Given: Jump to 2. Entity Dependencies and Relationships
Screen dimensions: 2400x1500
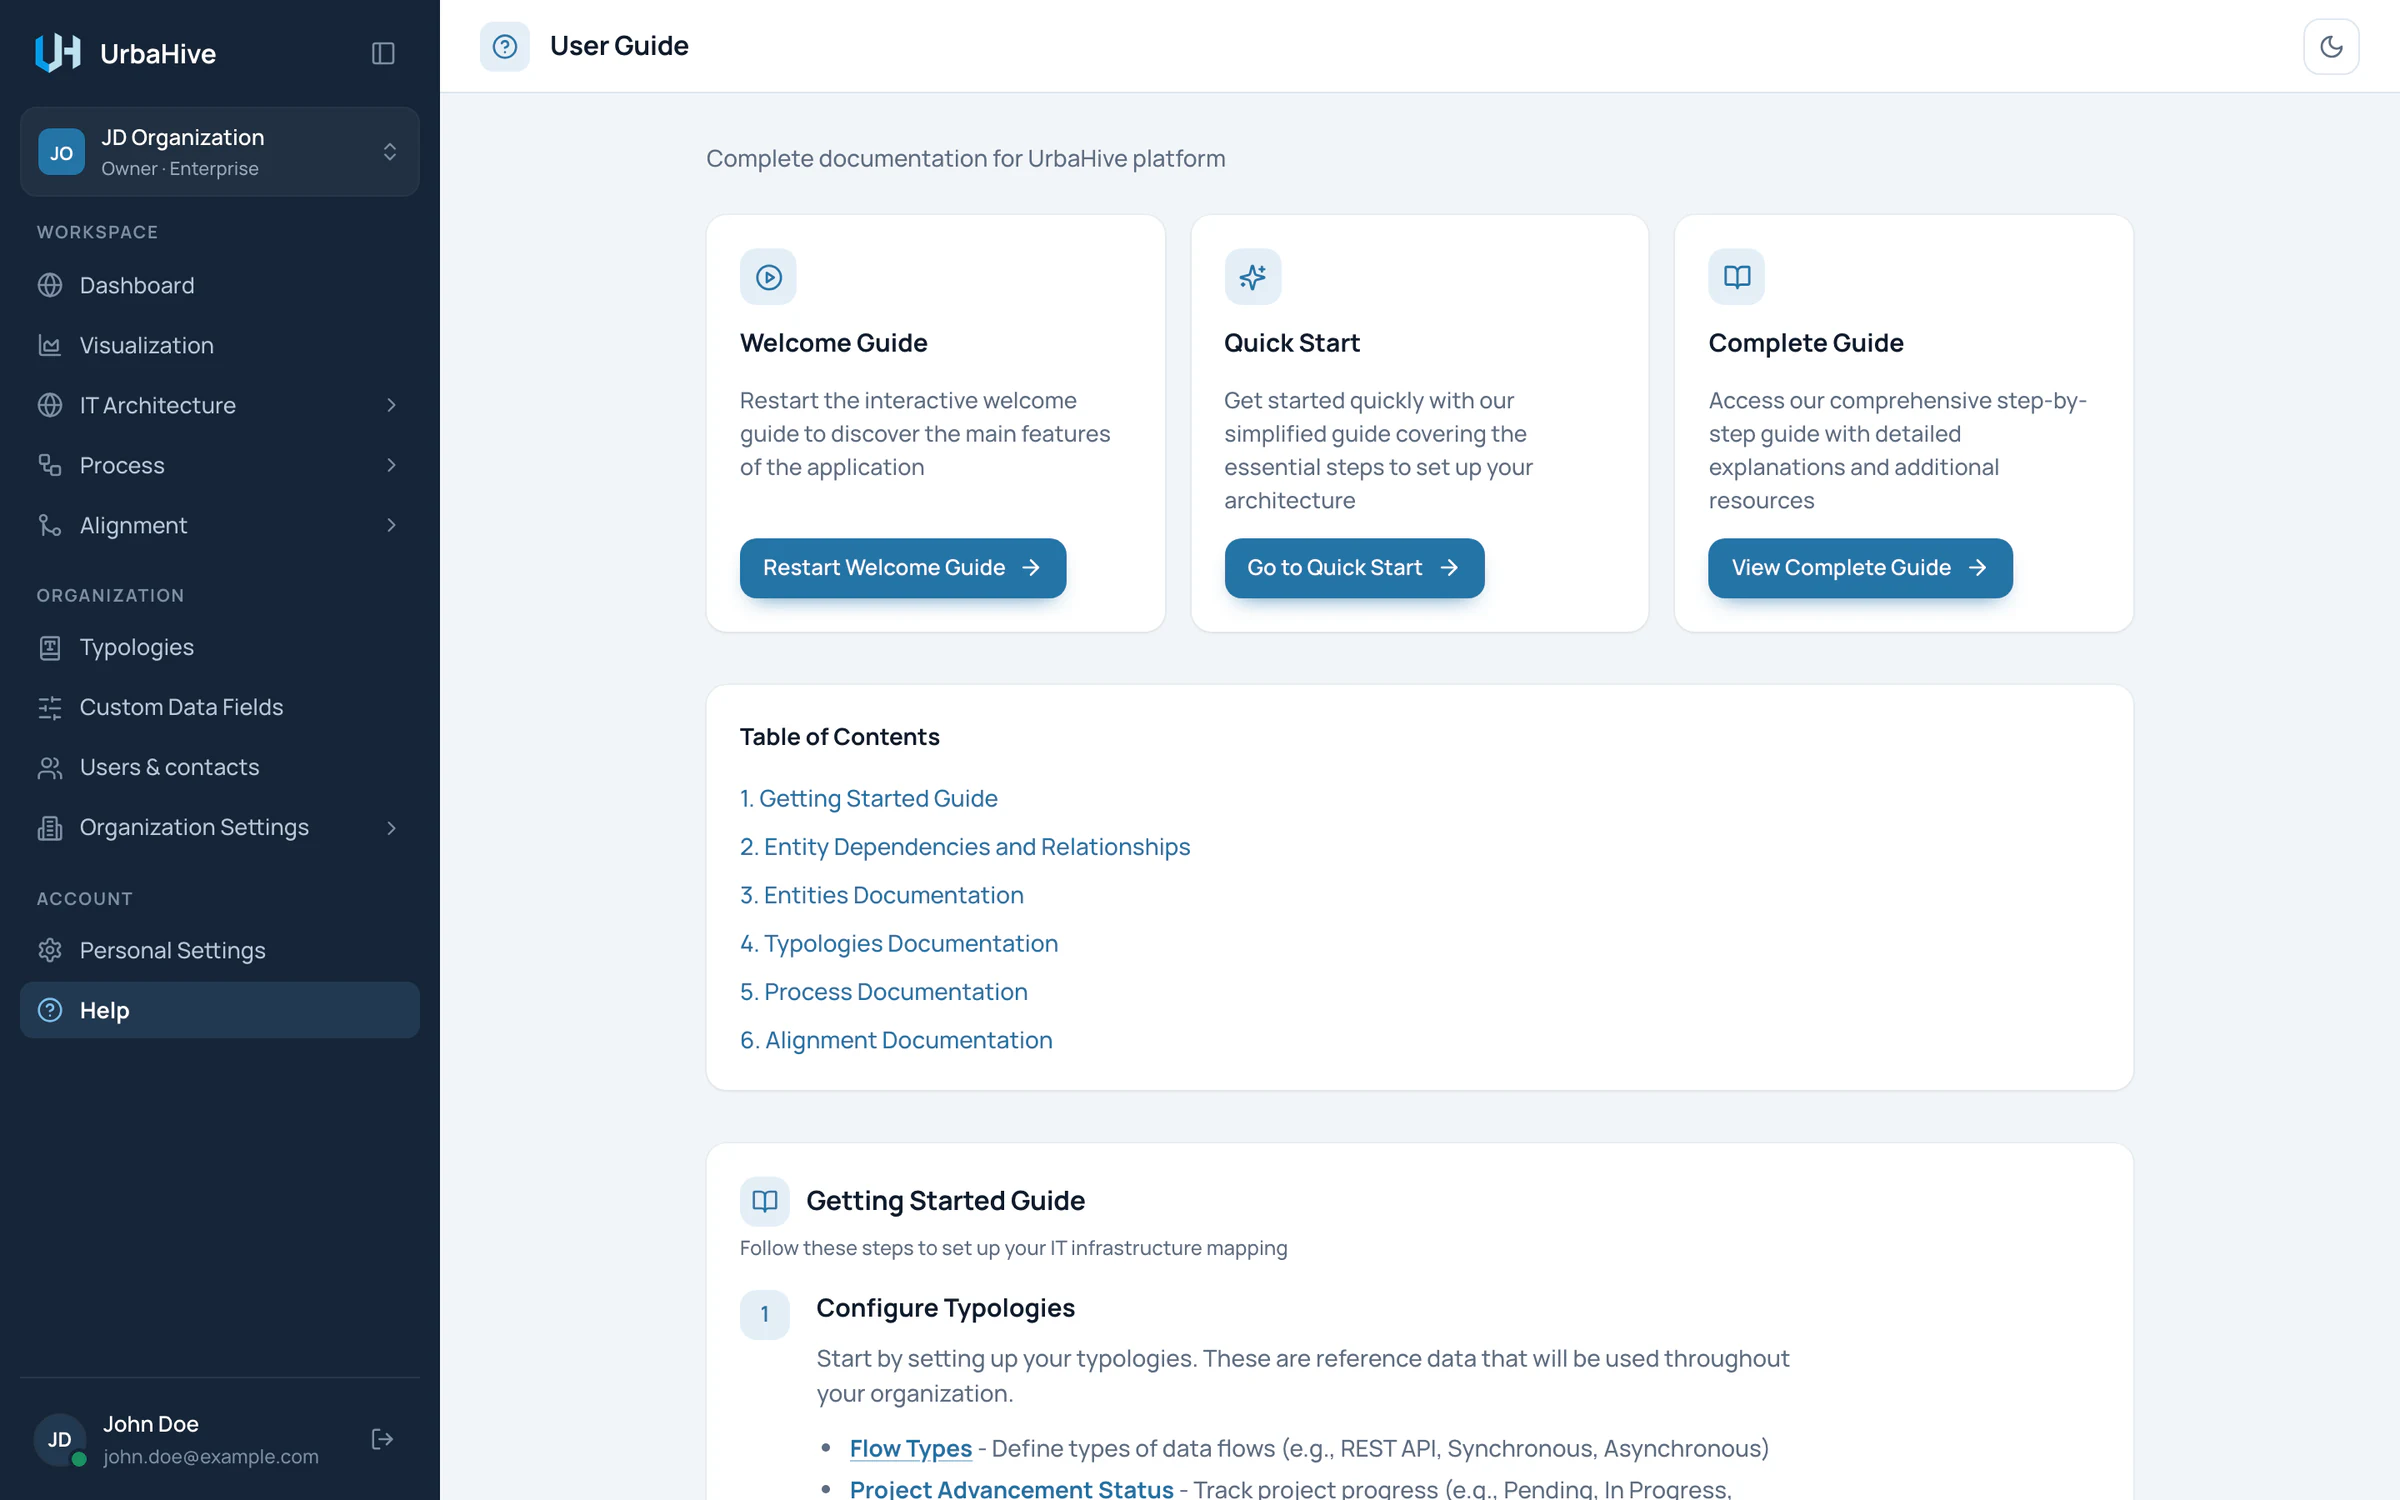Looking at the screenshot, I should [x=965, y=846].
